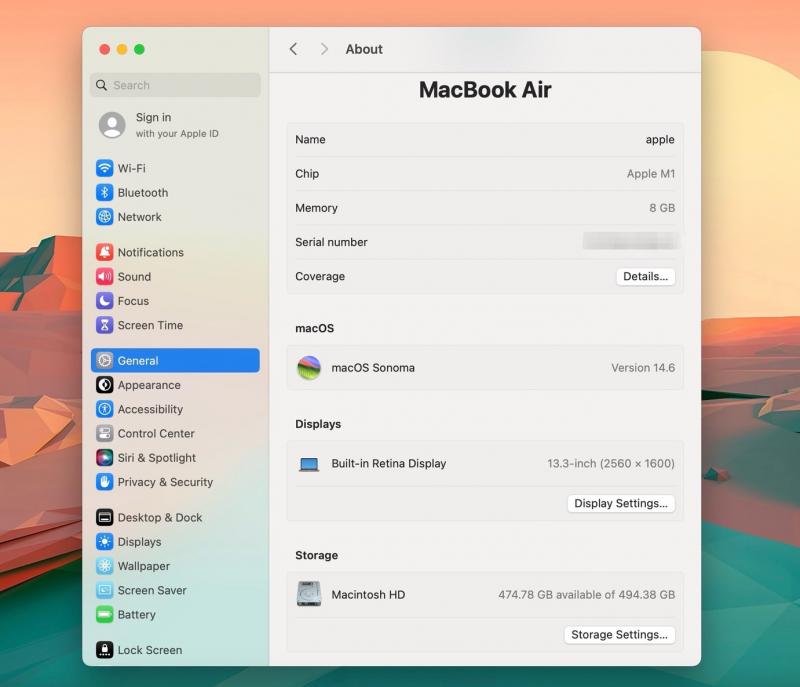
Task: Open coverage Details button
Action: pos(645,276)
